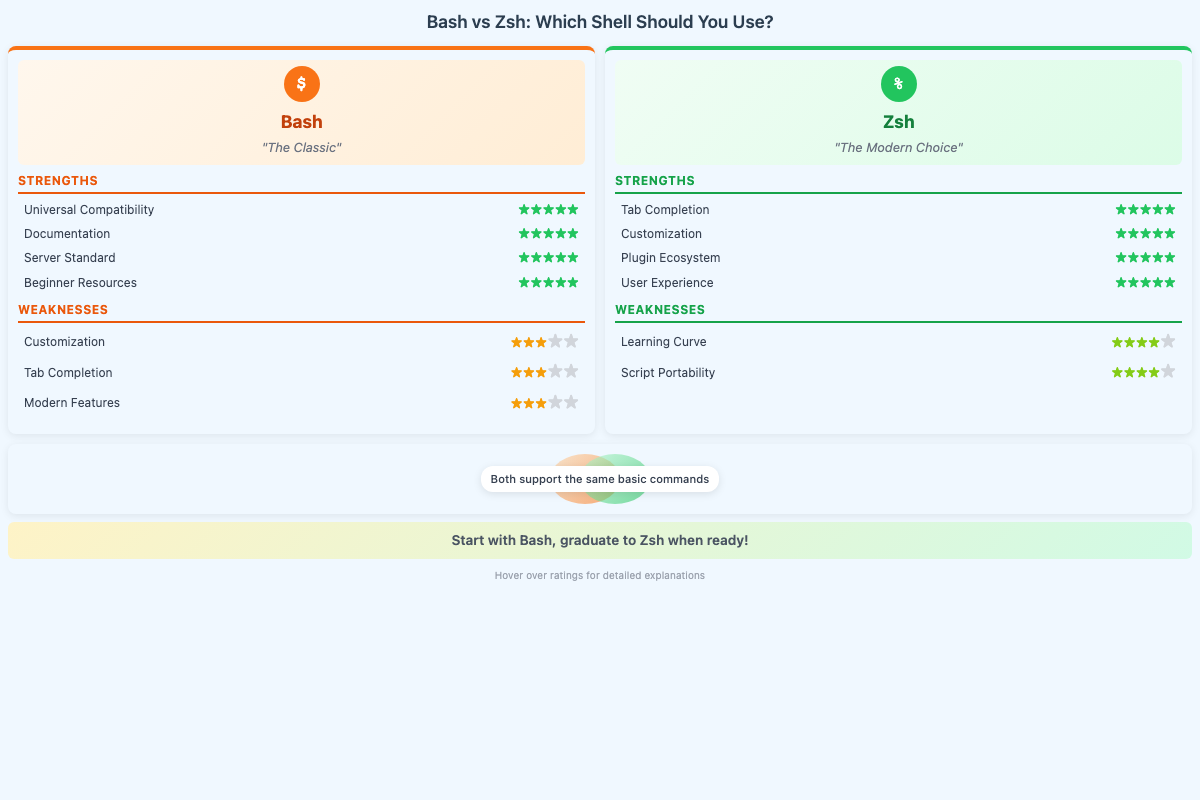Click the 'Both support the same basic commands' label
This screenshot has height=800, width=1200.
point(599,478)
